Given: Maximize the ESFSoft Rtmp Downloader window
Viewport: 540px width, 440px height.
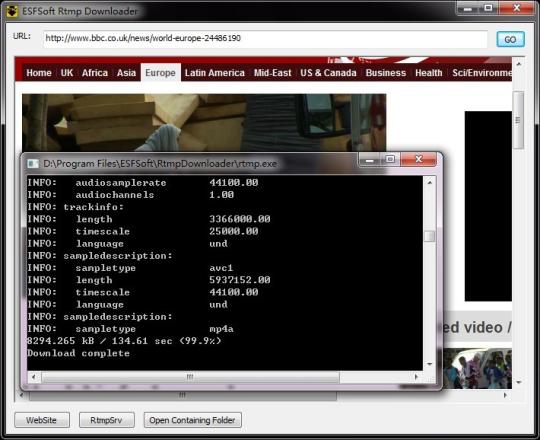Looking at the screenshot, I should pos(488,8).
